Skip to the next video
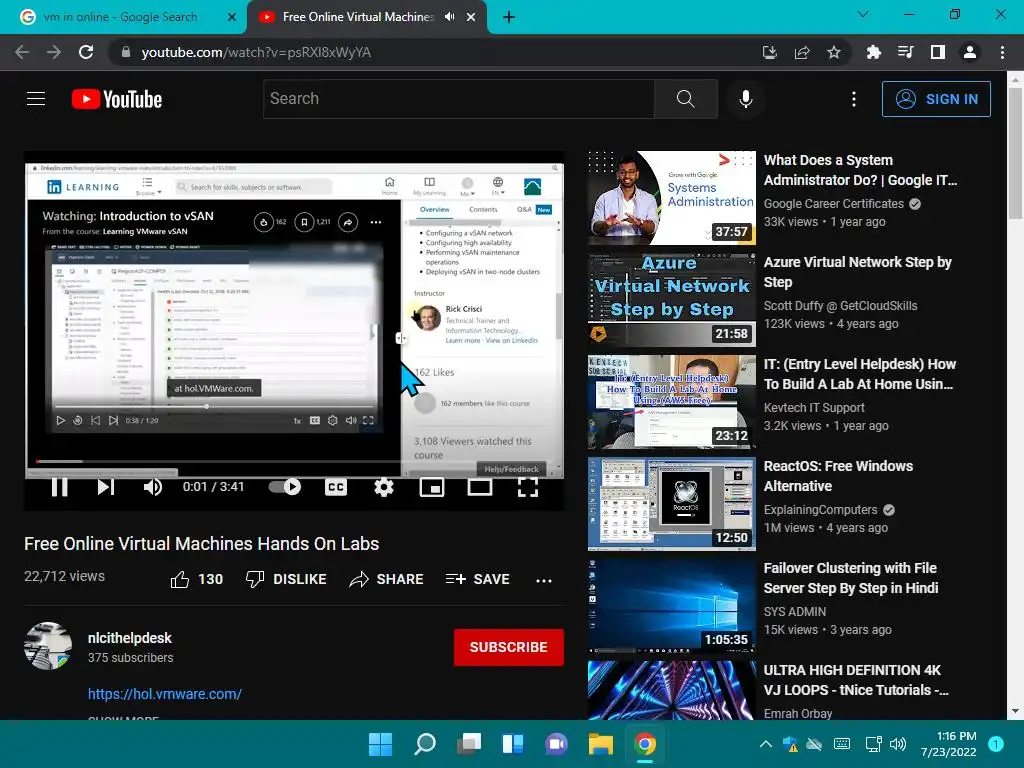1024x768 pixels. coord(106,487)
